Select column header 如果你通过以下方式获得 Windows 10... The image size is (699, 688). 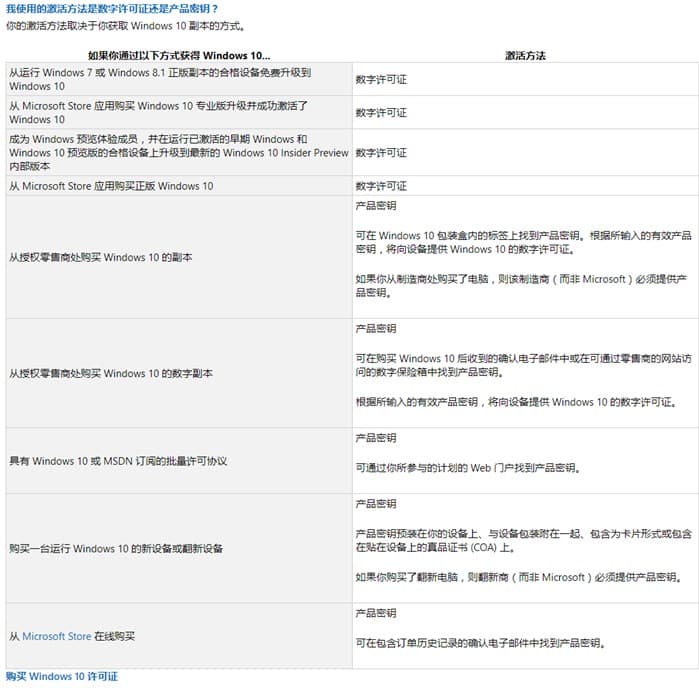point(179,56)
